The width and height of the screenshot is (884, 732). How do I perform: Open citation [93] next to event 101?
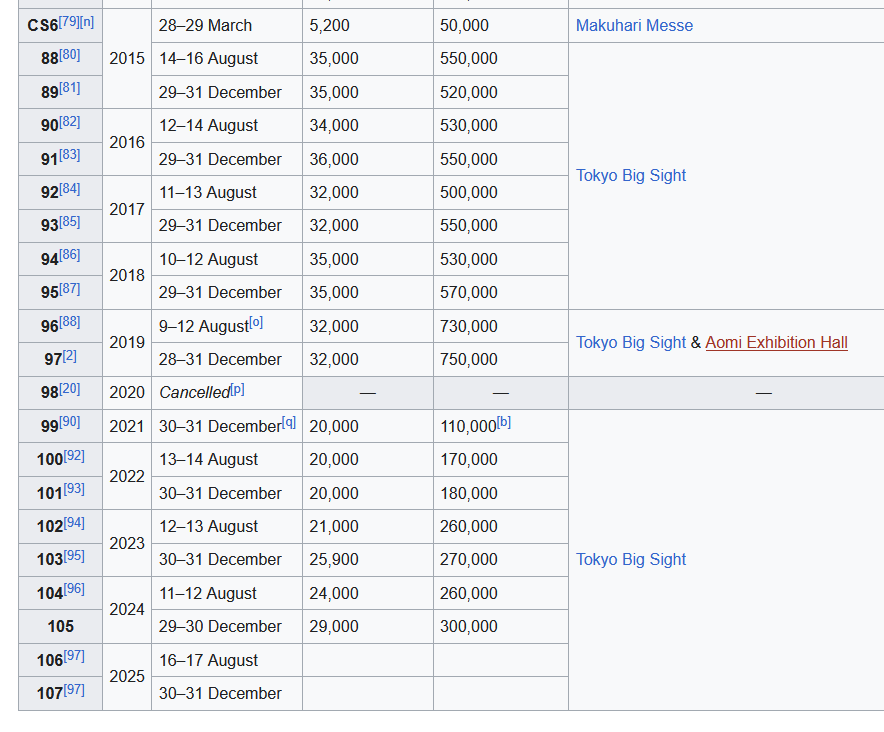(x=74, y=489)
